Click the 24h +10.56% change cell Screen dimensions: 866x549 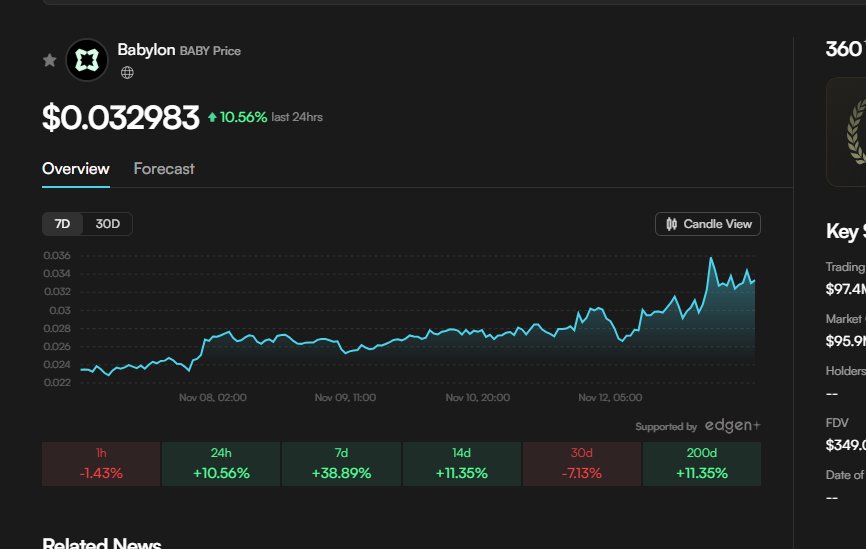[x=221, y=464]
